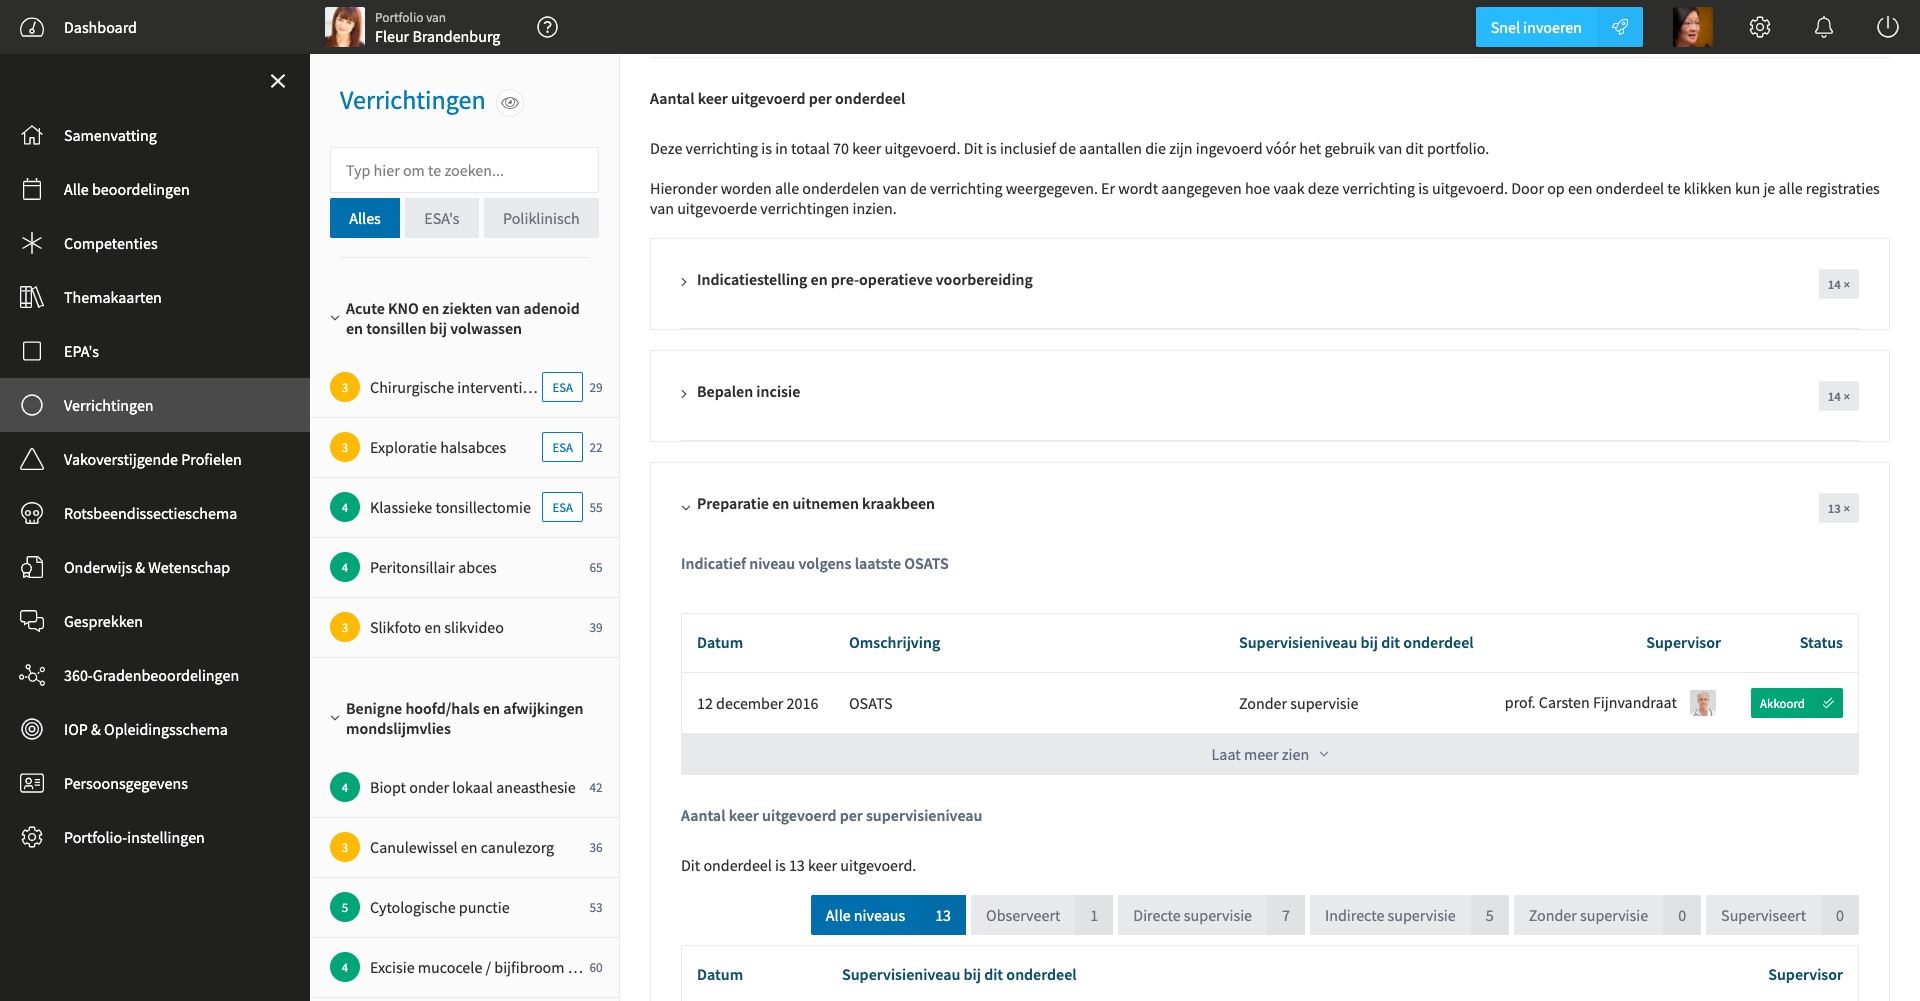Screen dimensions: 1920x1001
Task: Click ESA badge on Exploratie halsabces
Action: (562, 447)
